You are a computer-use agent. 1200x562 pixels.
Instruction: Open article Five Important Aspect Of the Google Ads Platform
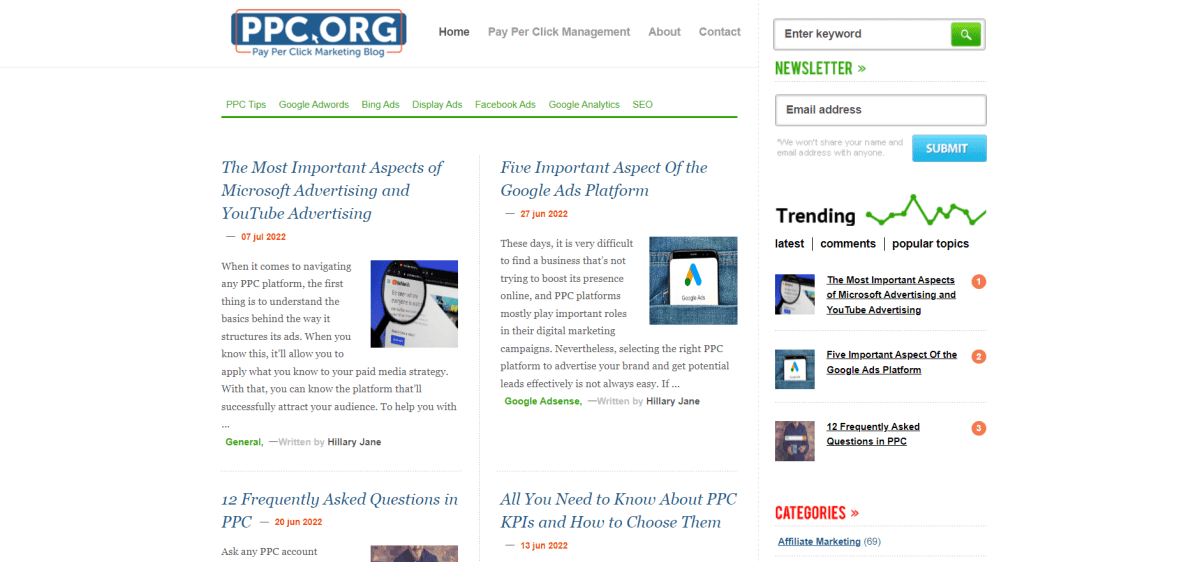point(604,179)
